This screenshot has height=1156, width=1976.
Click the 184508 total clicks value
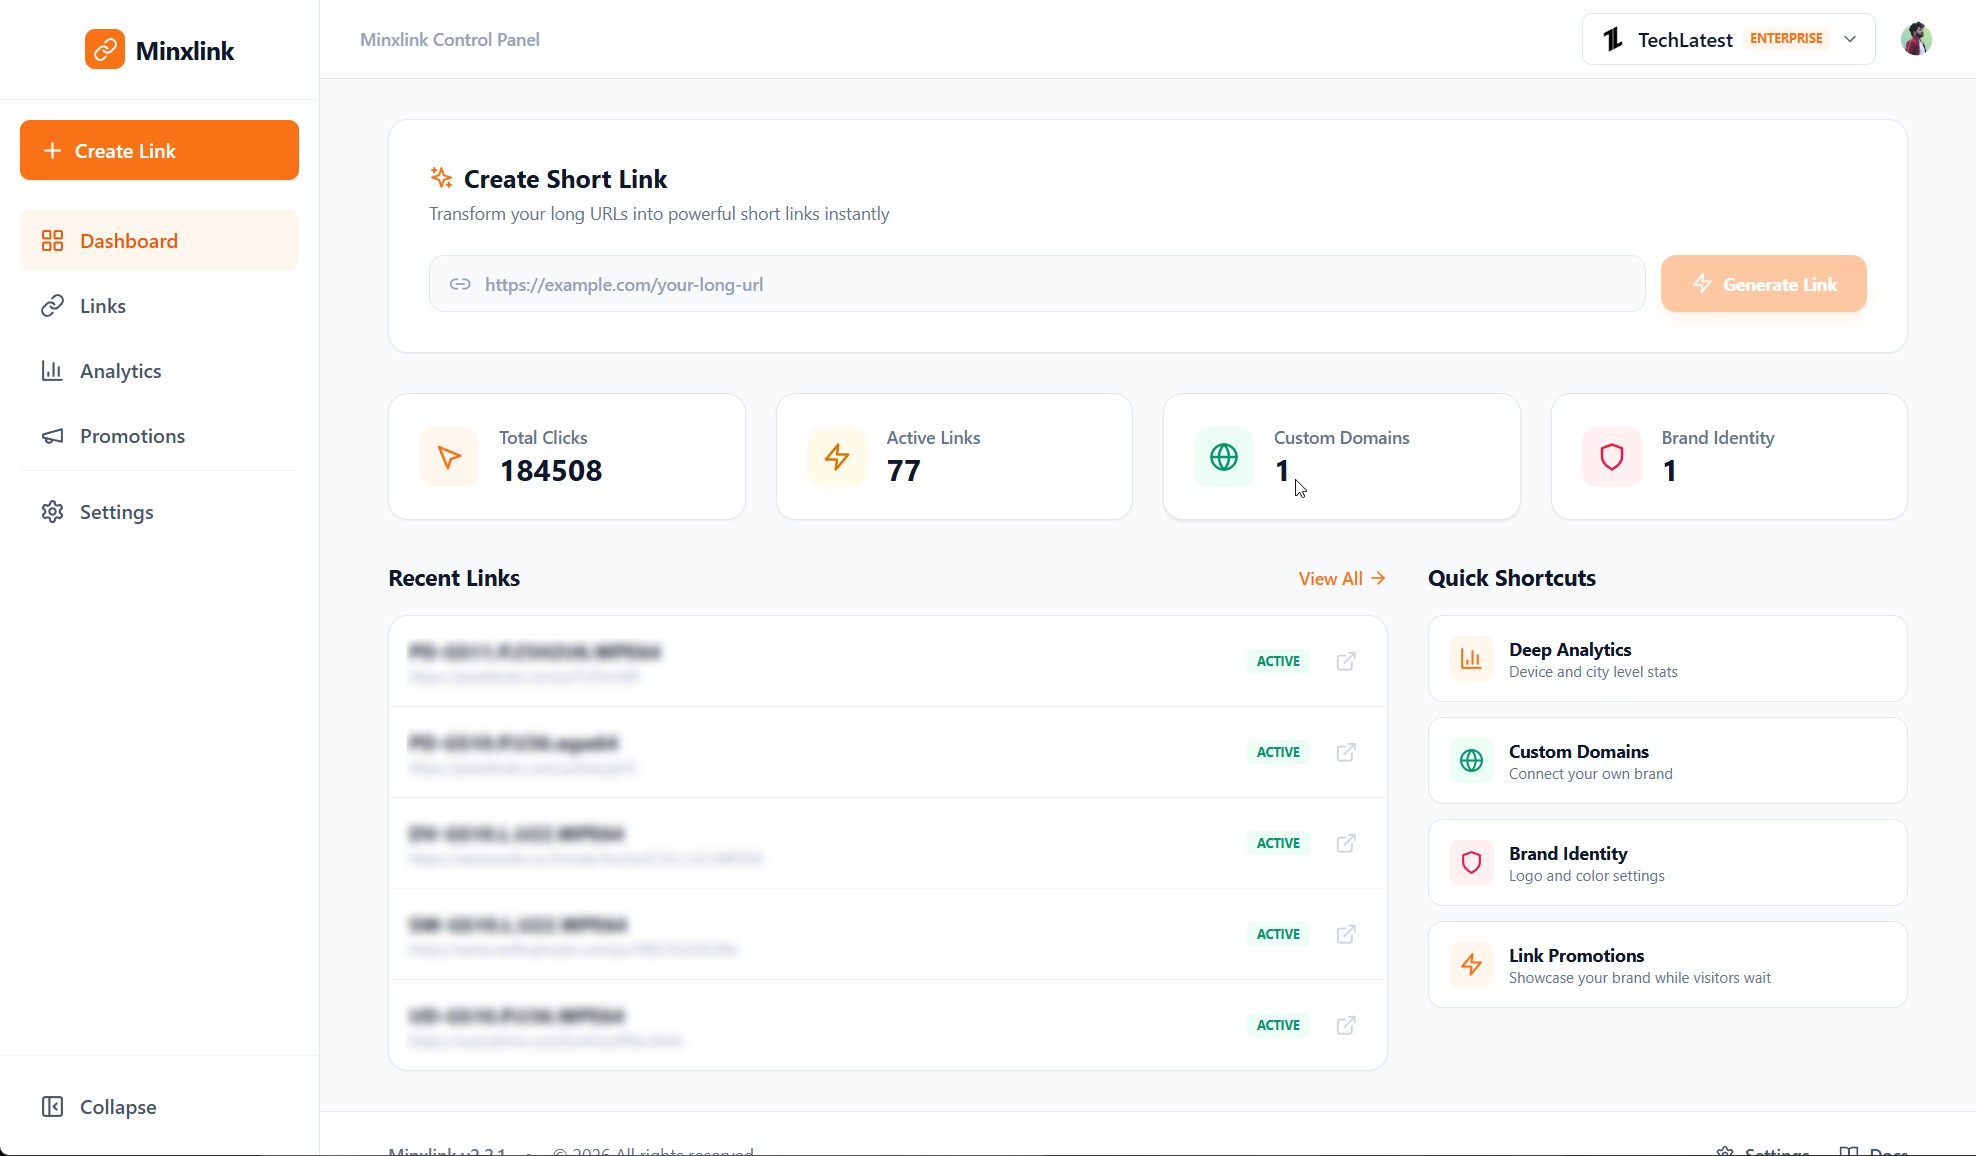551,470
